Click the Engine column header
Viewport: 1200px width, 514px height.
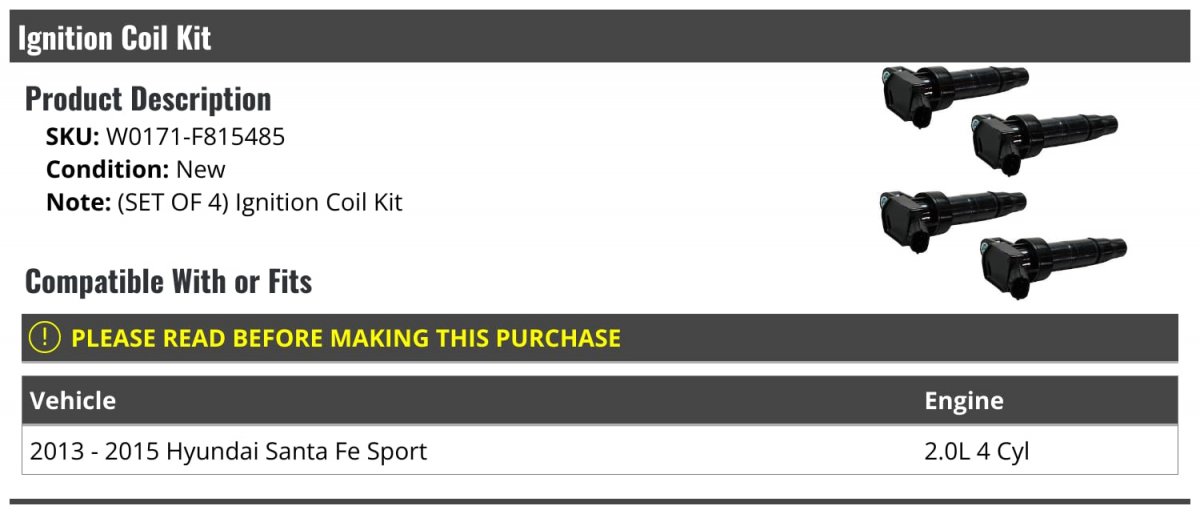click(964, 401)
